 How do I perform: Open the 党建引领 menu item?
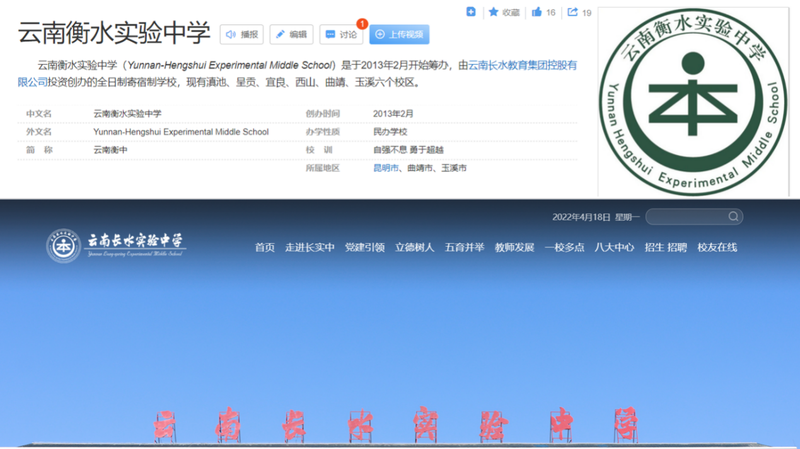tap(364, 247)
